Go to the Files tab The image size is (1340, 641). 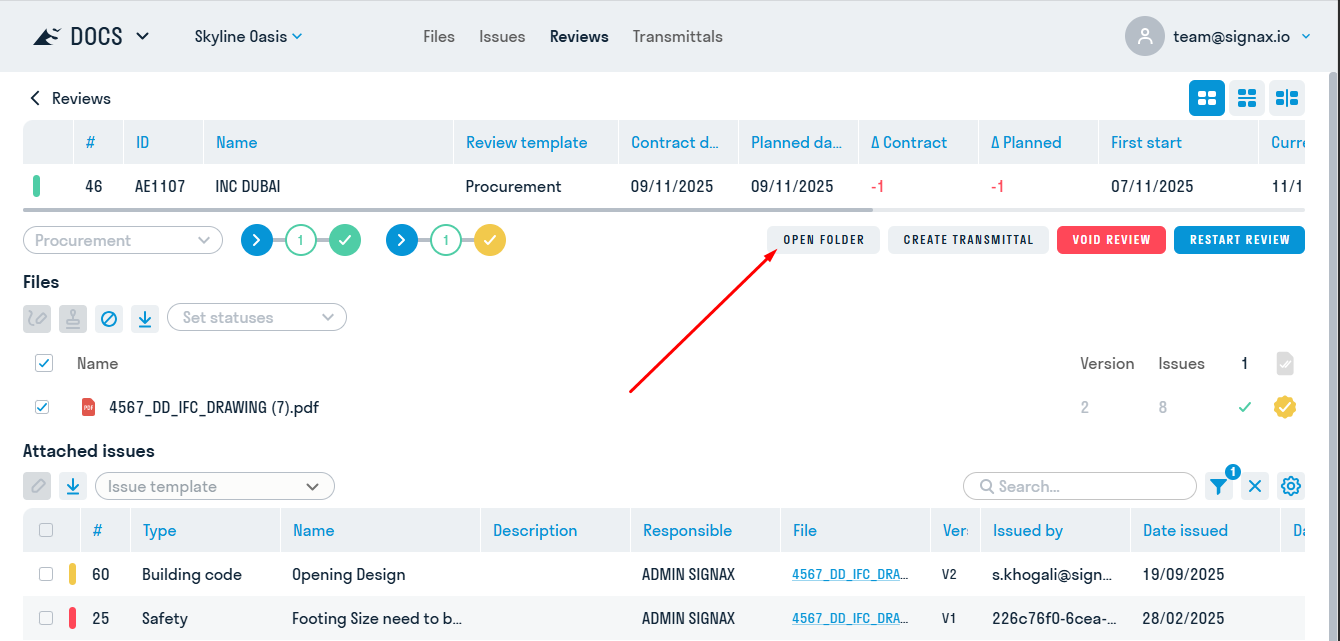point(439,36)
